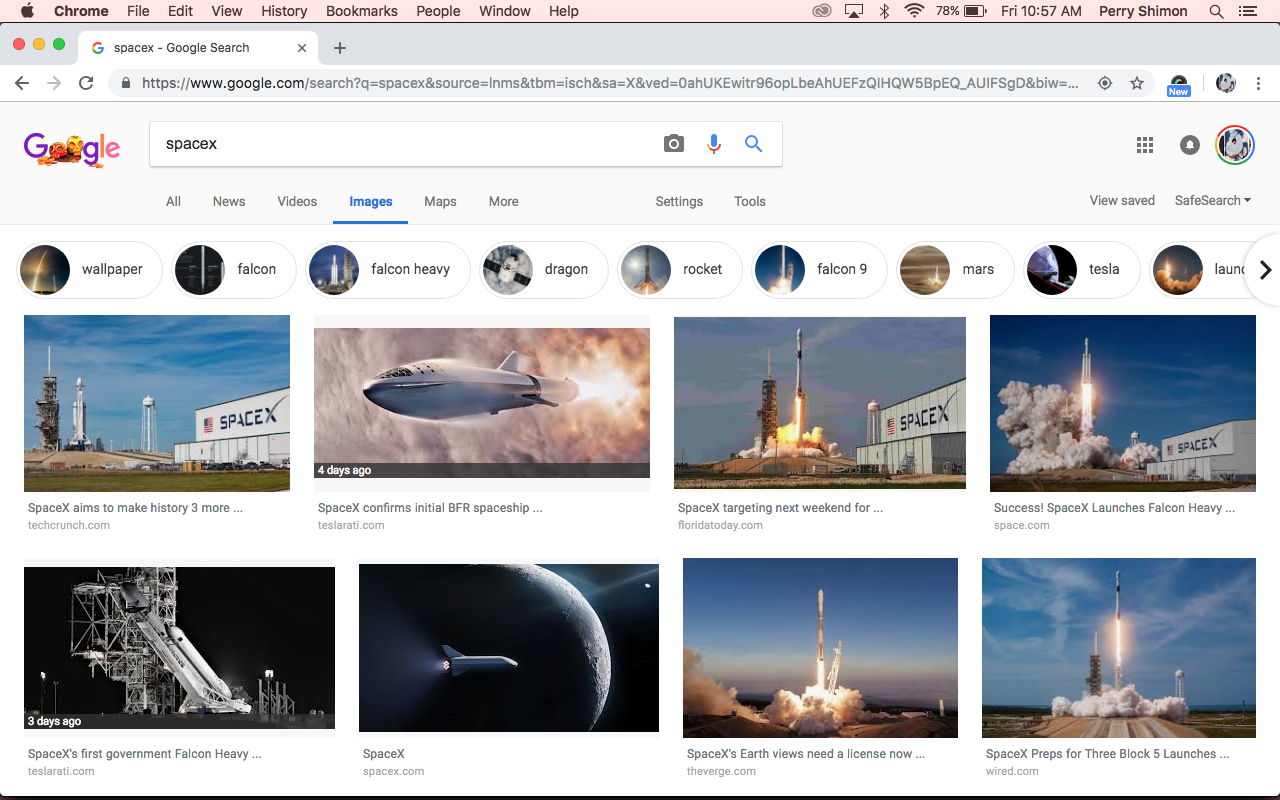Filter by wallpaper suggestion chip
Screen dimensions: 1280x800
89,270
